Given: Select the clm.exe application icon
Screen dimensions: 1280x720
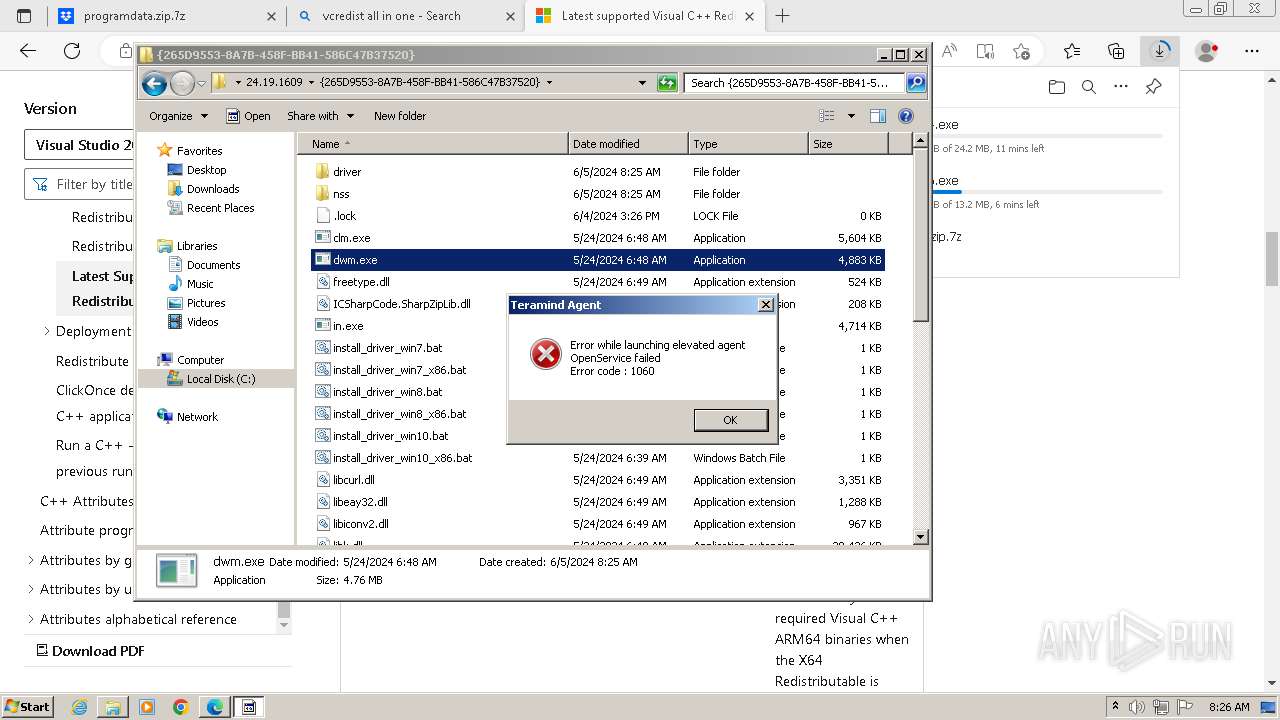Looking at the screenshot, I should (x=323, y=238).
